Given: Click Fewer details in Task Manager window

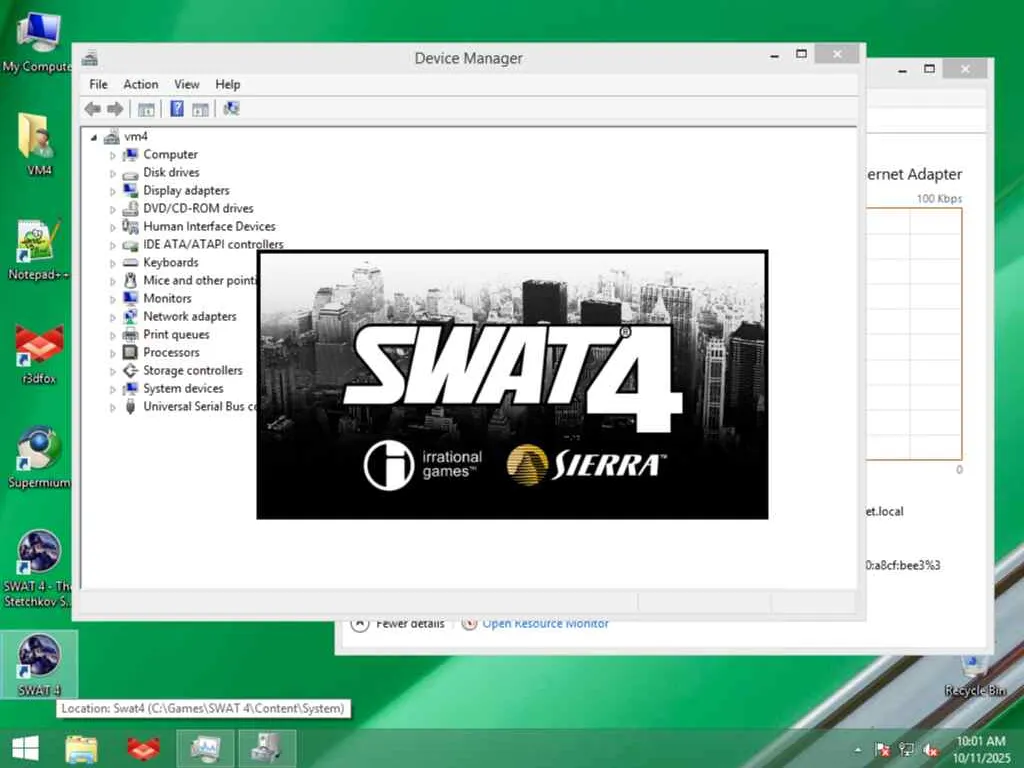Looking at the screenshot, I should point(410,624).
